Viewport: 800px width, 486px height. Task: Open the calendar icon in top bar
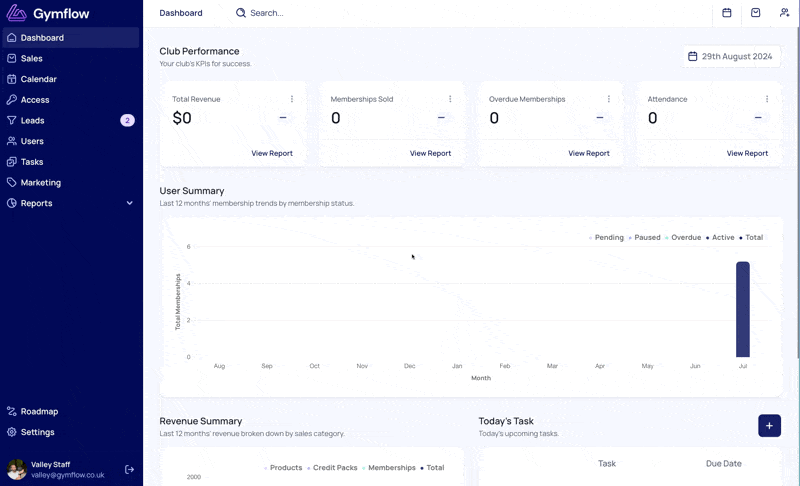tap(727, 13)
